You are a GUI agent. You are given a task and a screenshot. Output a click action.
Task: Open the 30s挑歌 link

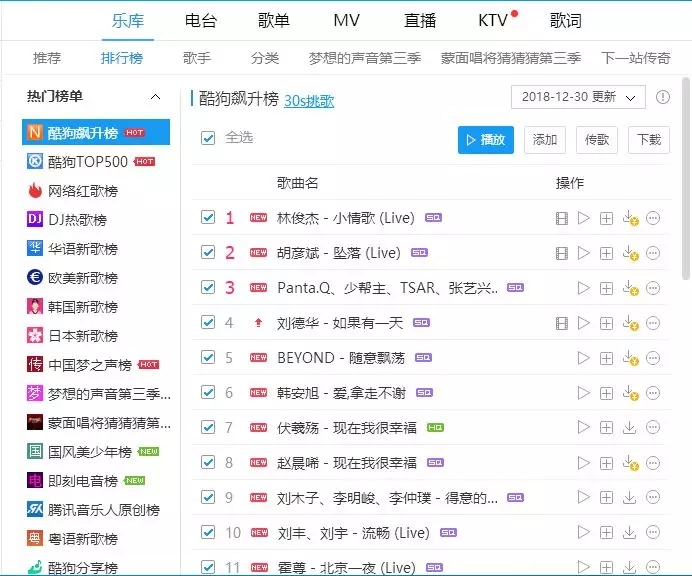point(309,101)
